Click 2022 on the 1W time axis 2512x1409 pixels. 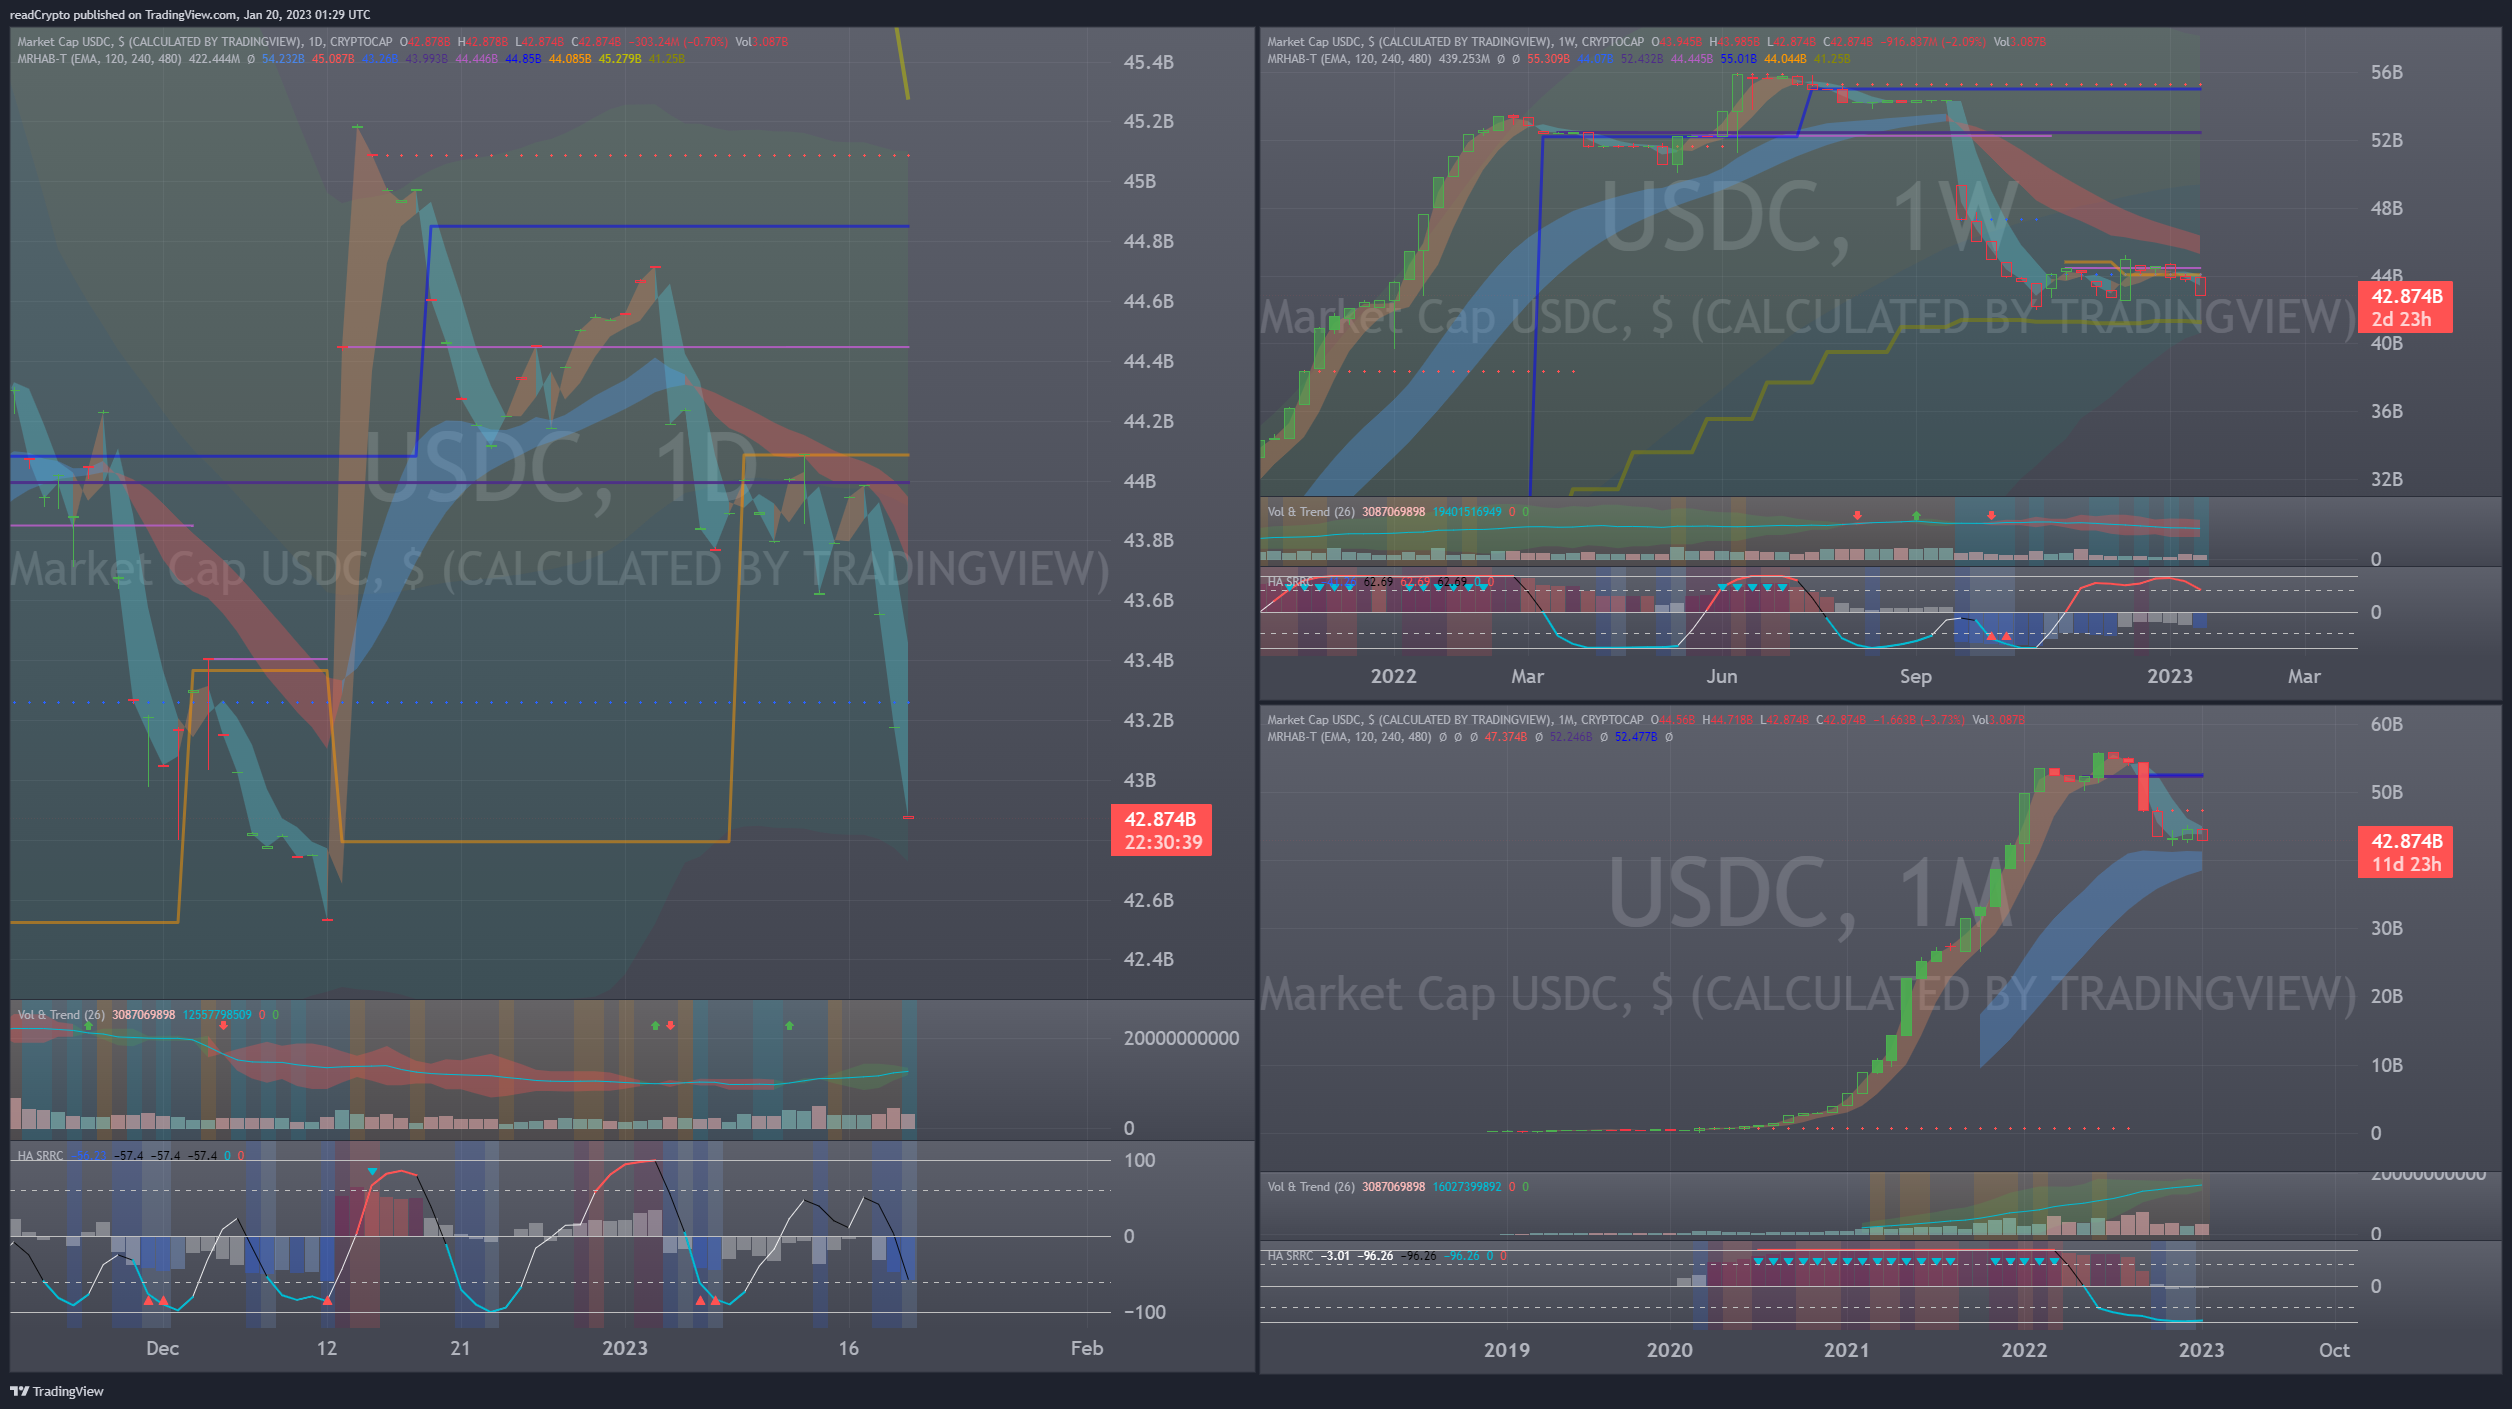point(1393,676)
